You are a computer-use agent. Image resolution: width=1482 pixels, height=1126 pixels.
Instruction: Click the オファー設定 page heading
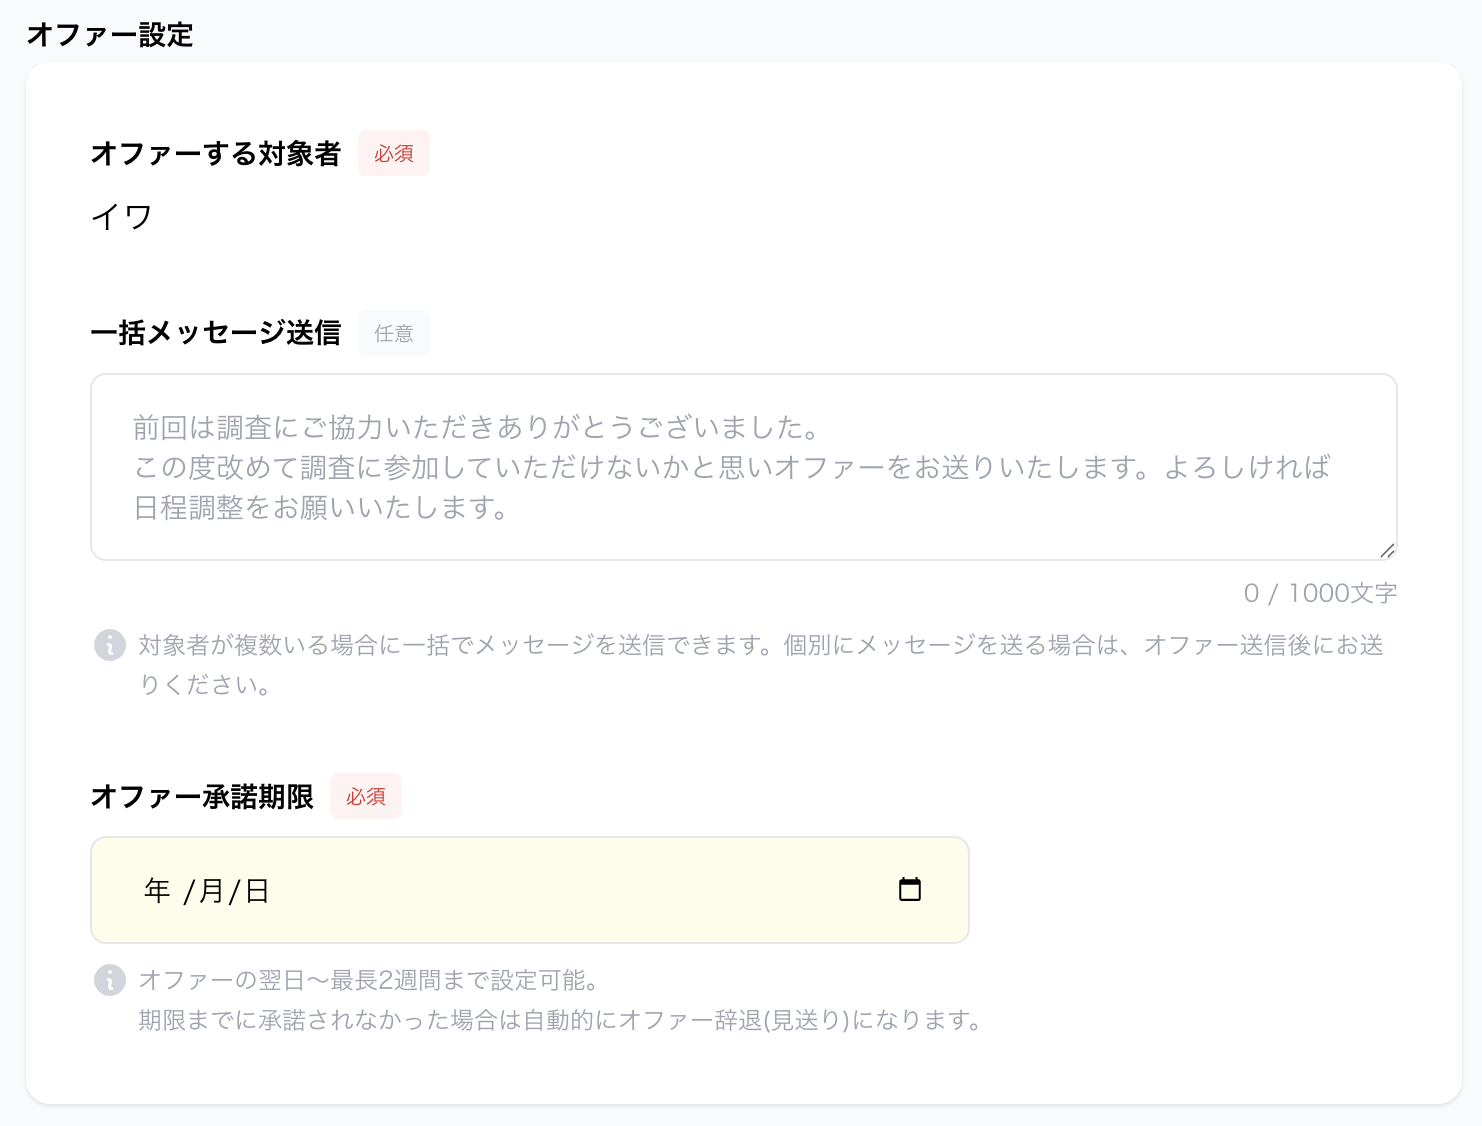[110, 35]
